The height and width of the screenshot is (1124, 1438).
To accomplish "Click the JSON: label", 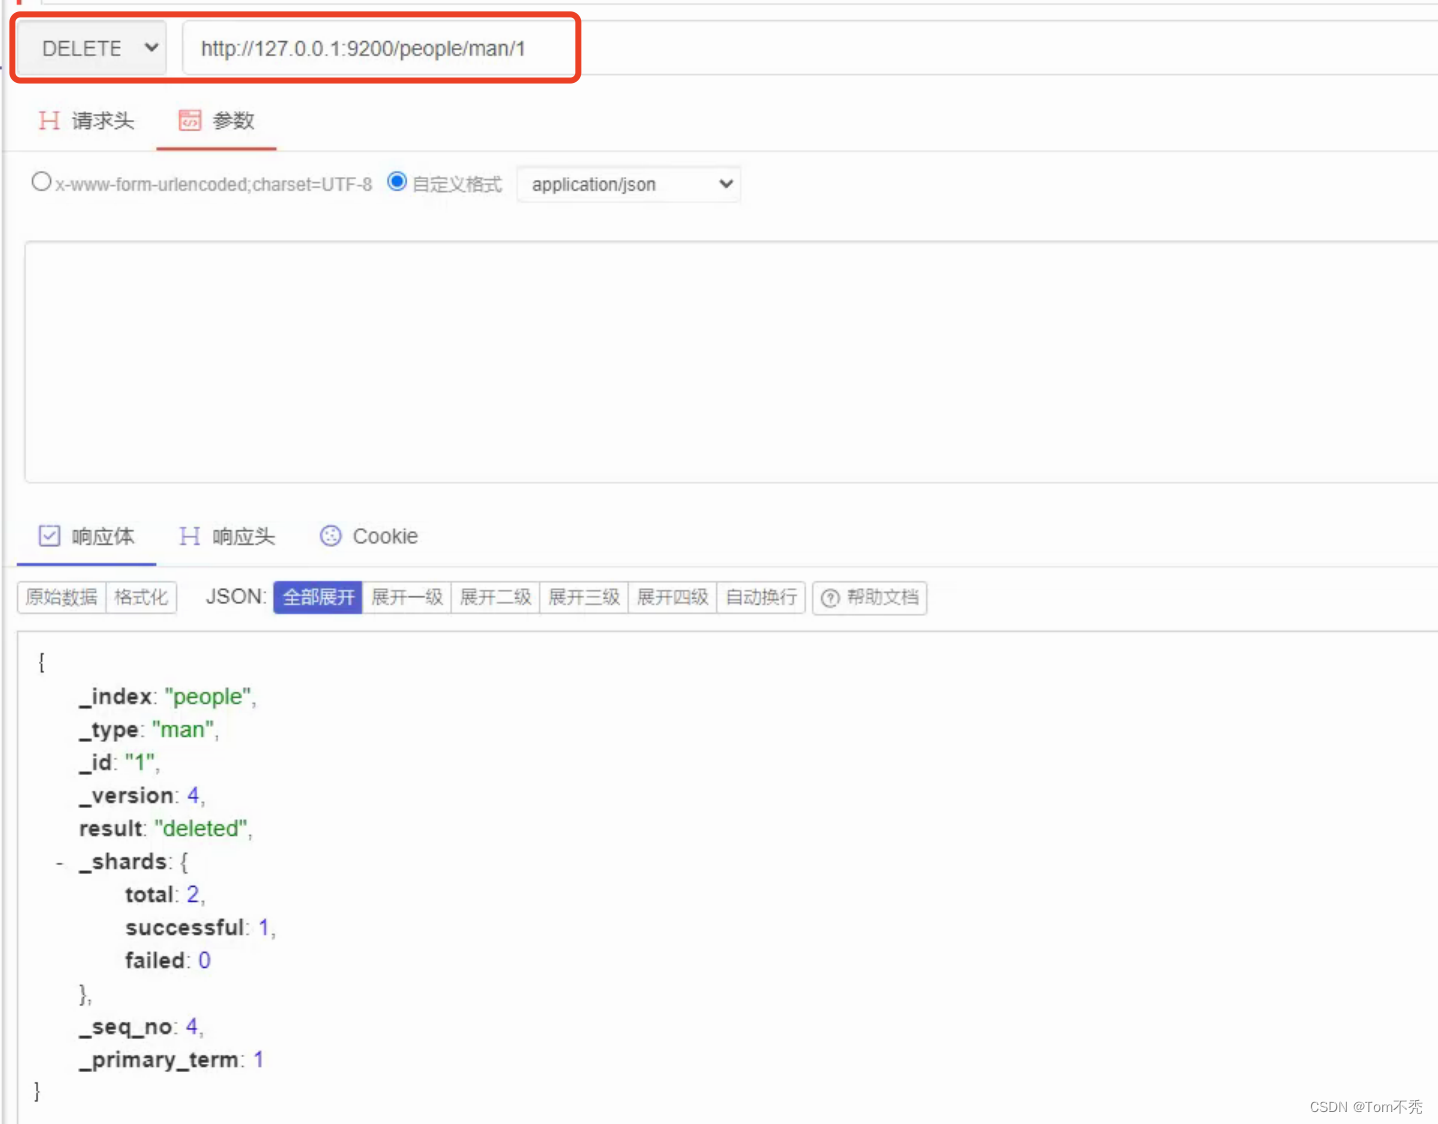I will (x=235, y=597).
